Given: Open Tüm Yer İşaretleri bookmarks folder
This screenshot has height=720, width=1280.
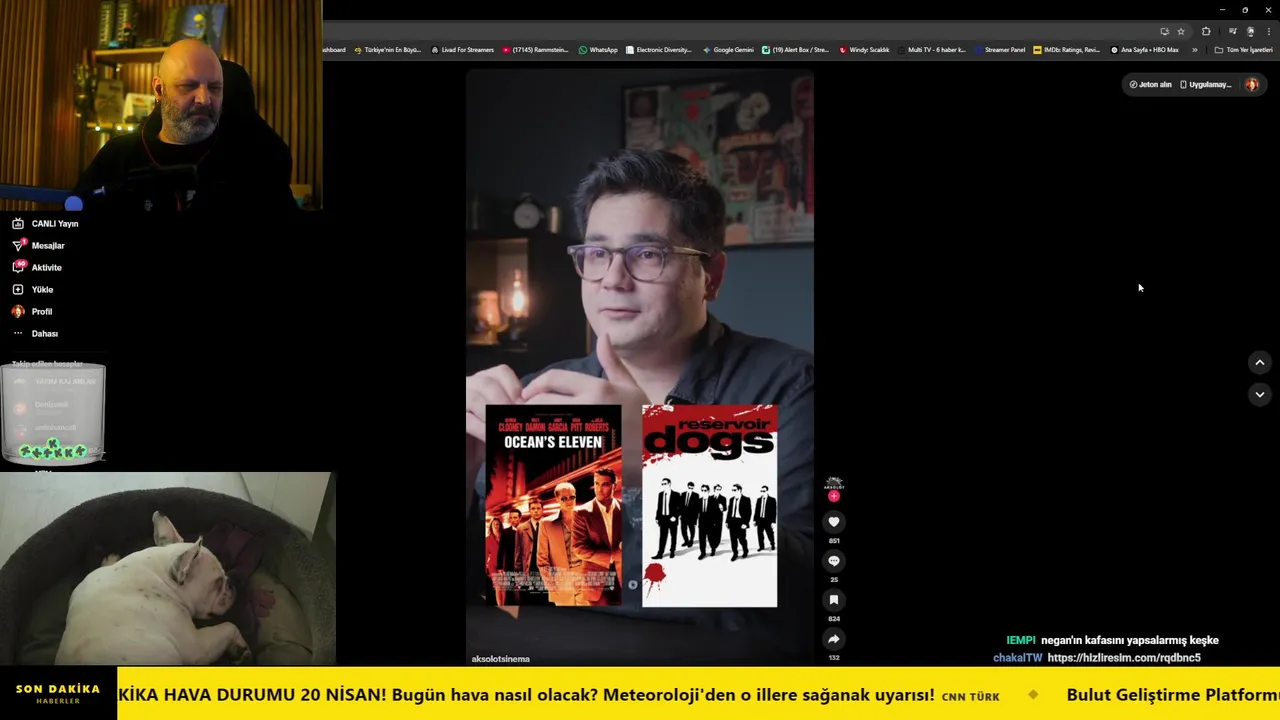Looking at the screenshot, I should tap(1243, 50).
